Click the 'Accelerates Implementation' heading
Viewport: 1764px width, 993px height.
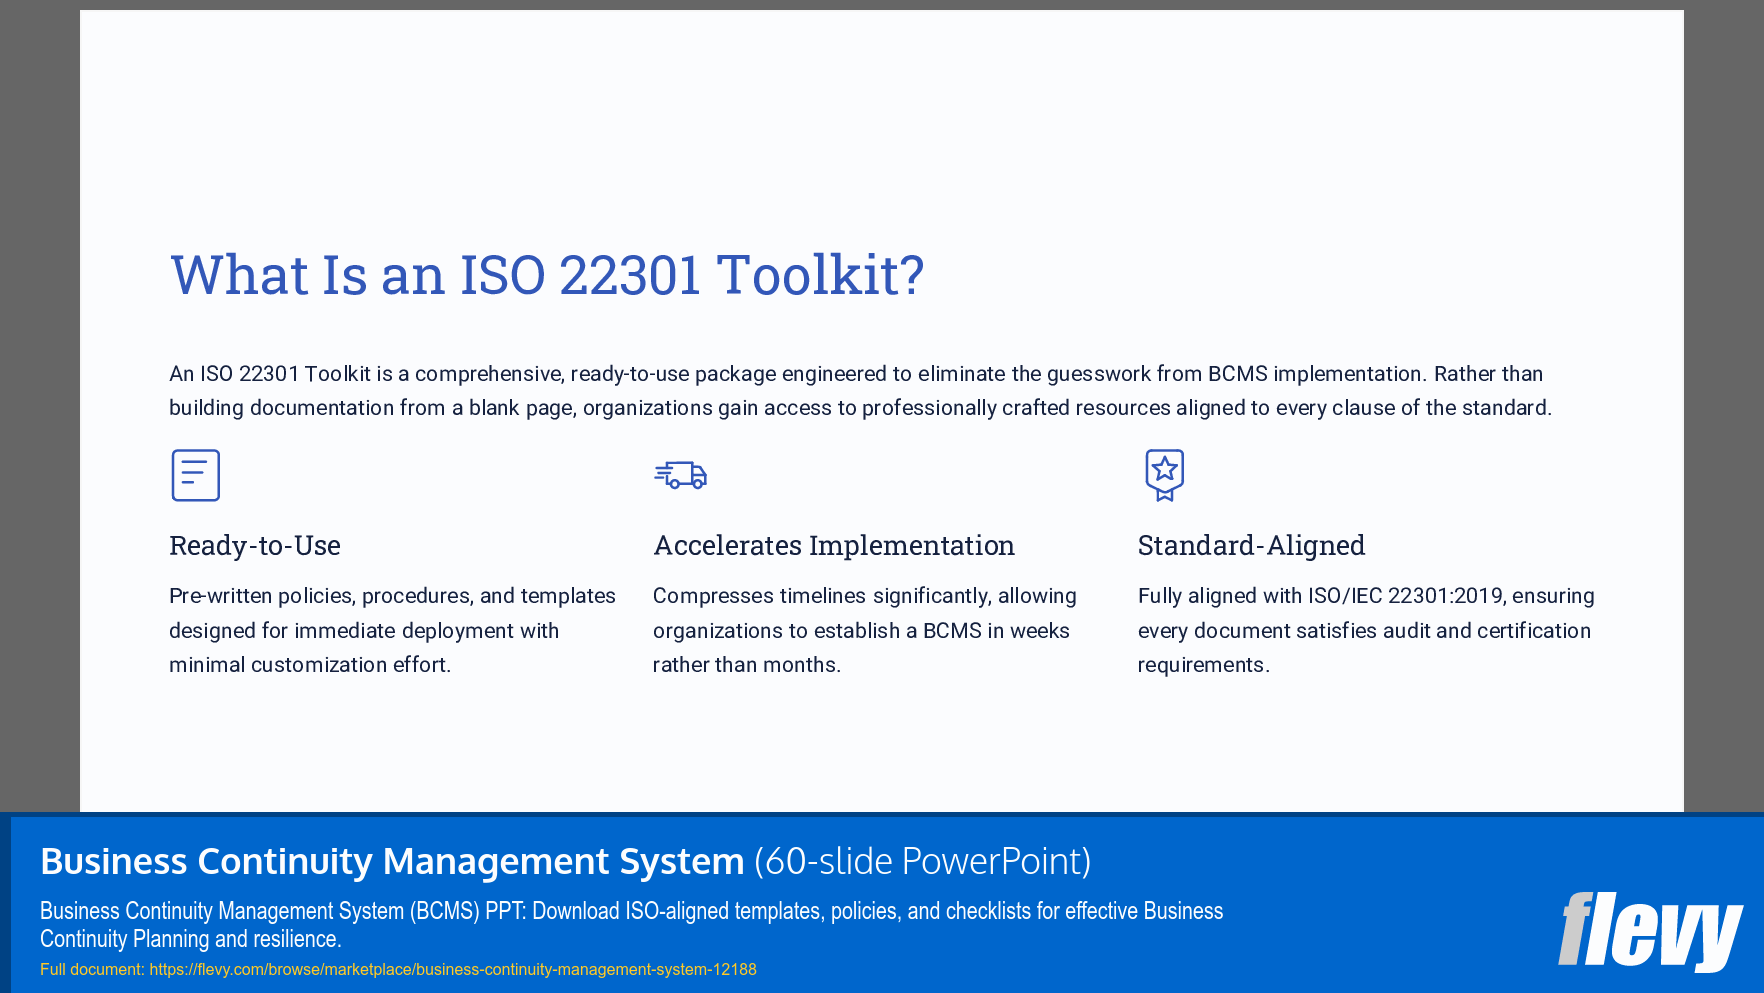coord(834,545)
